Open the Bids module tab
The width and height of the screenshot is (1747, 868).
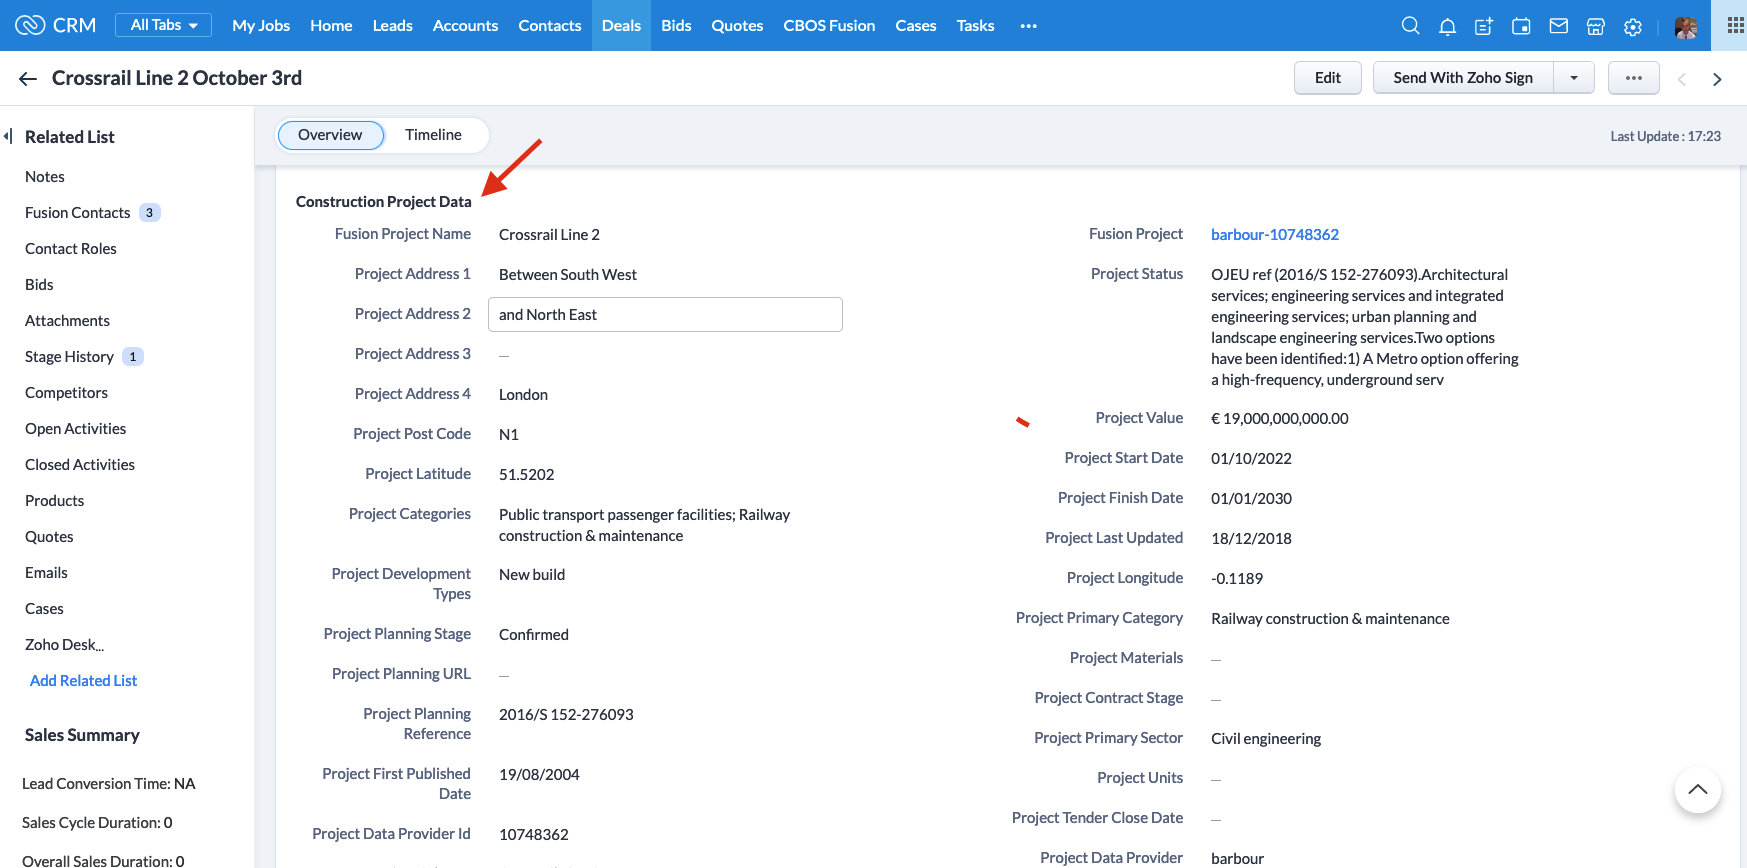pos(676,26)
